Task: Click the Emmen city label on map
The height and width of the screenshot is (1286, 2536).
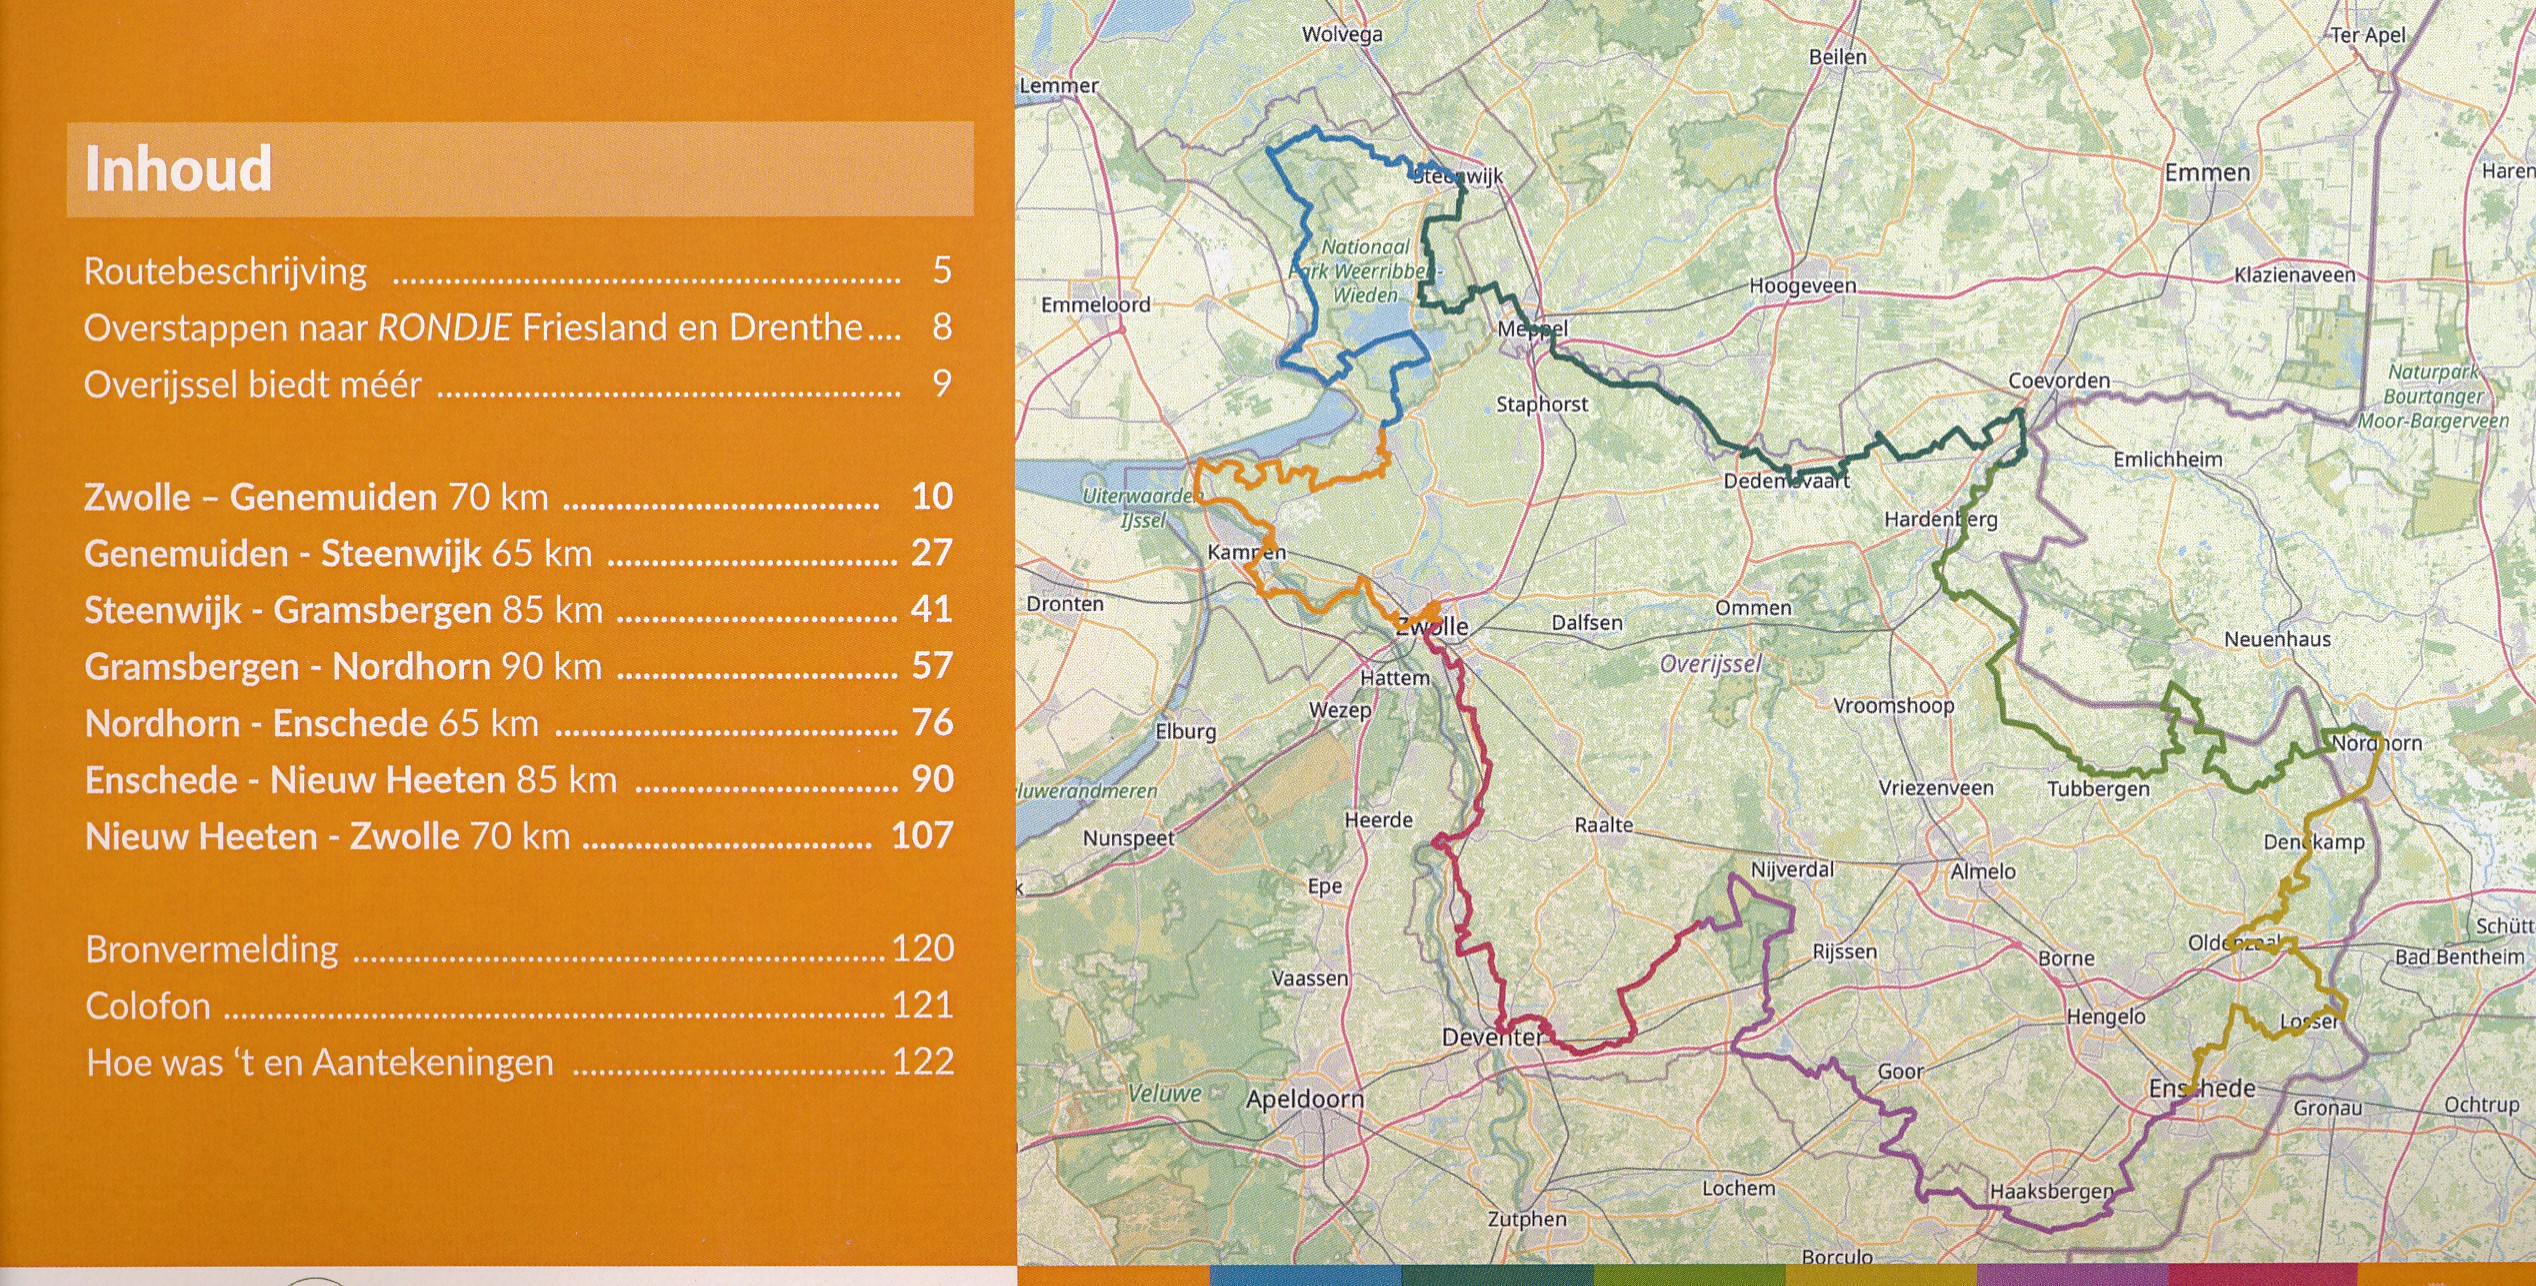Action: [2207, 173]
